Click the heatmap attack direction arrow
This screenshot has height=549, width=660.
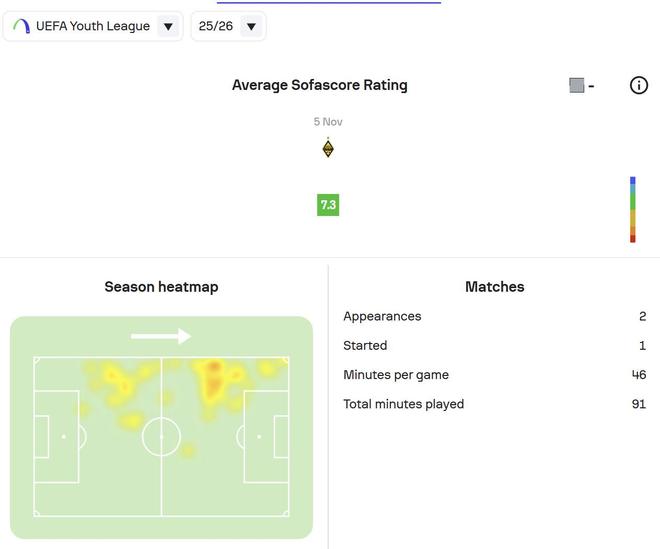pyautogui.click(x=161, y=336)
